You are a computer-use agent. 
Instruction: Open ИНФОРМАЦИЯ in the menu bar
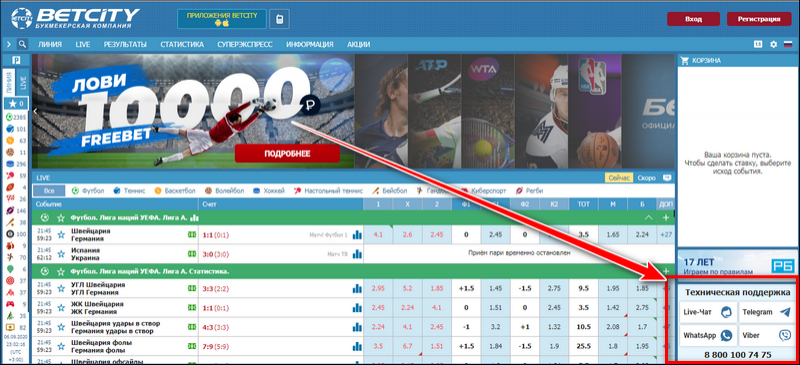(310, 44)
